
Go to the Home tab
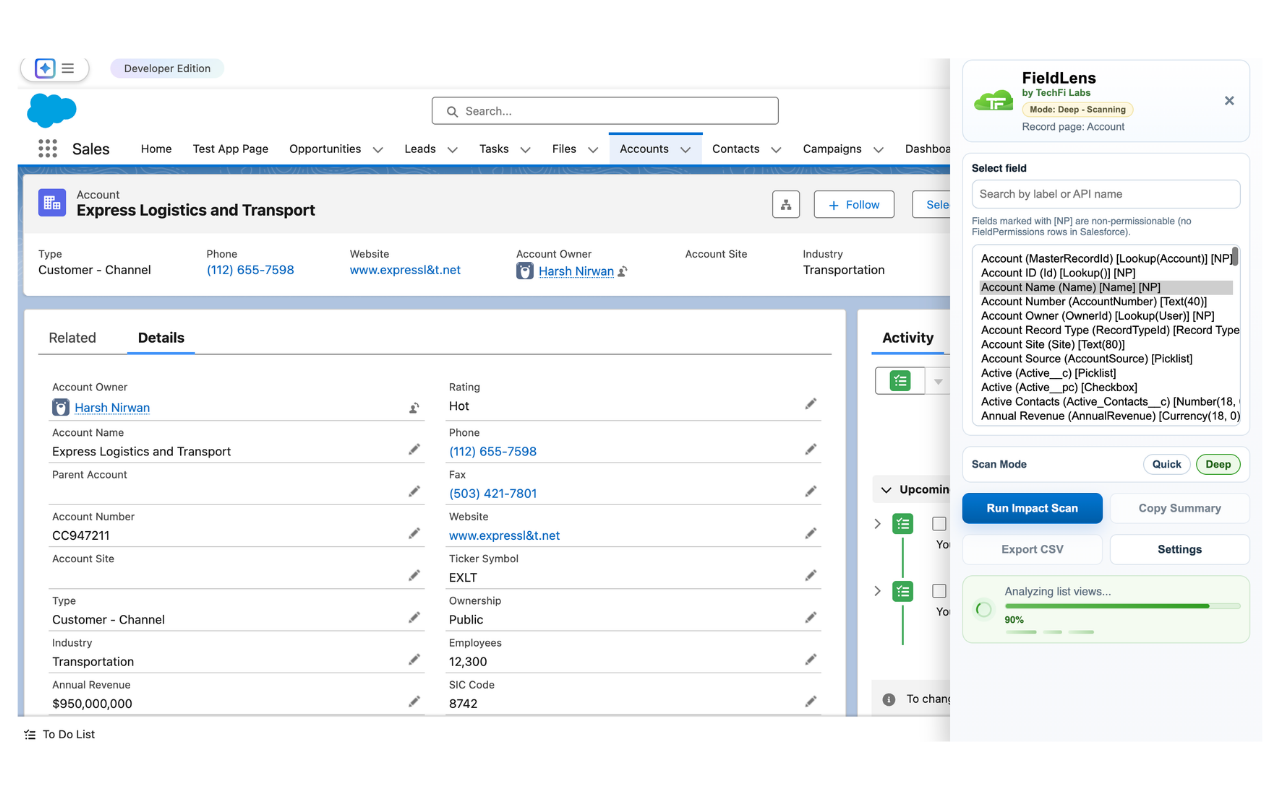(x=156, y=149)
